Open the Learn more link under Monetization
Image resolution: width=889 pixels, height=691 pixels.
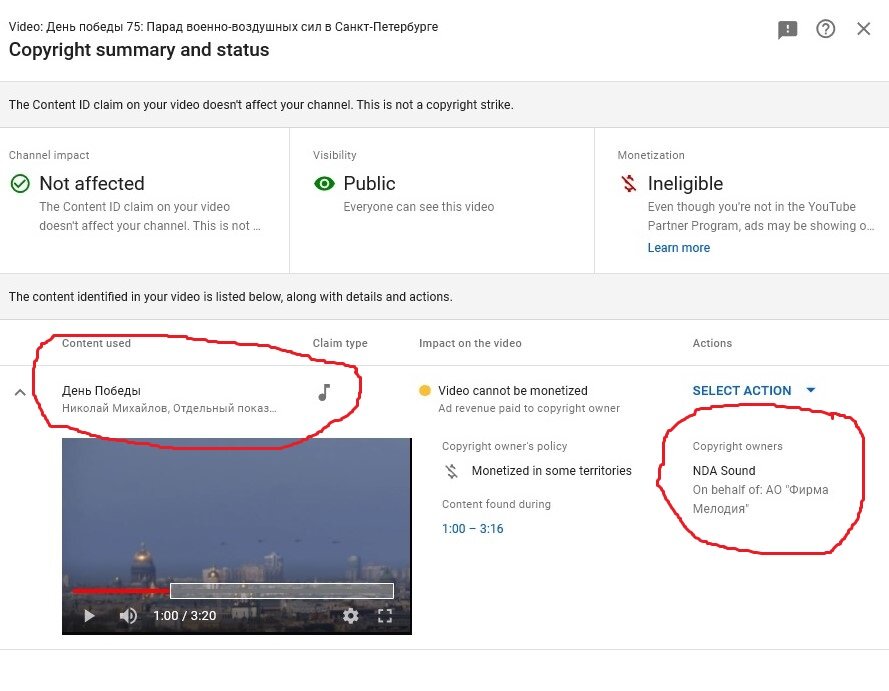pyautogui.click(x=679, y=248)
